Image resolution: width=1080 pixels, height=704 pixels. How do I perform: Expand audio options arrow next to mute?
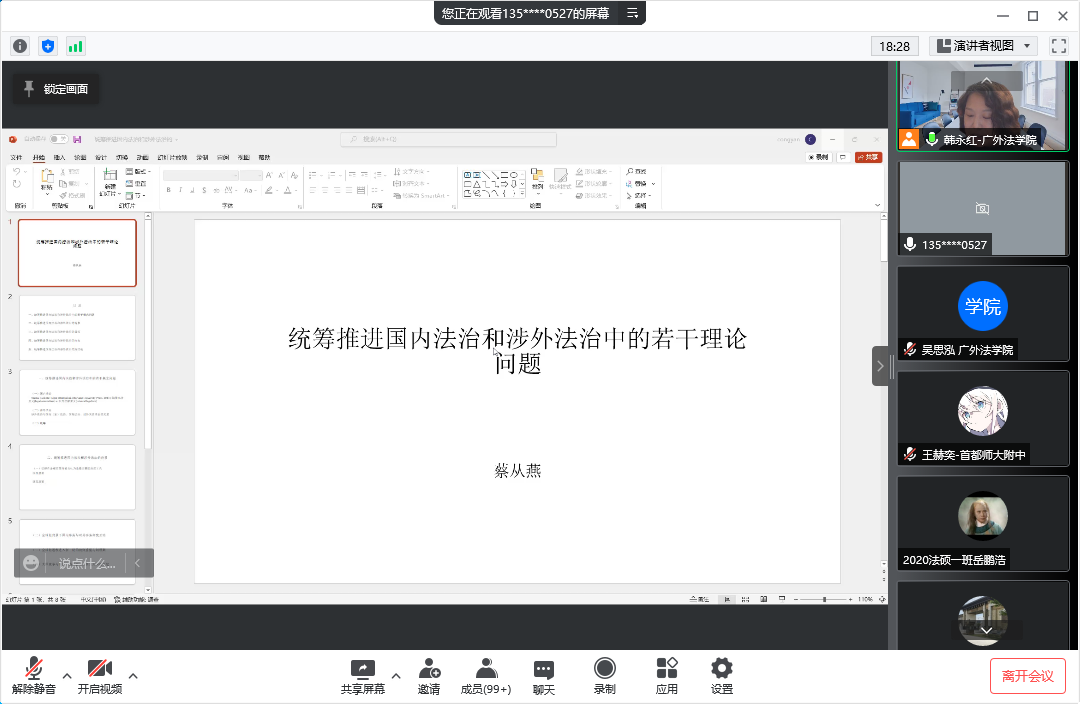click(x=67, y=676)
